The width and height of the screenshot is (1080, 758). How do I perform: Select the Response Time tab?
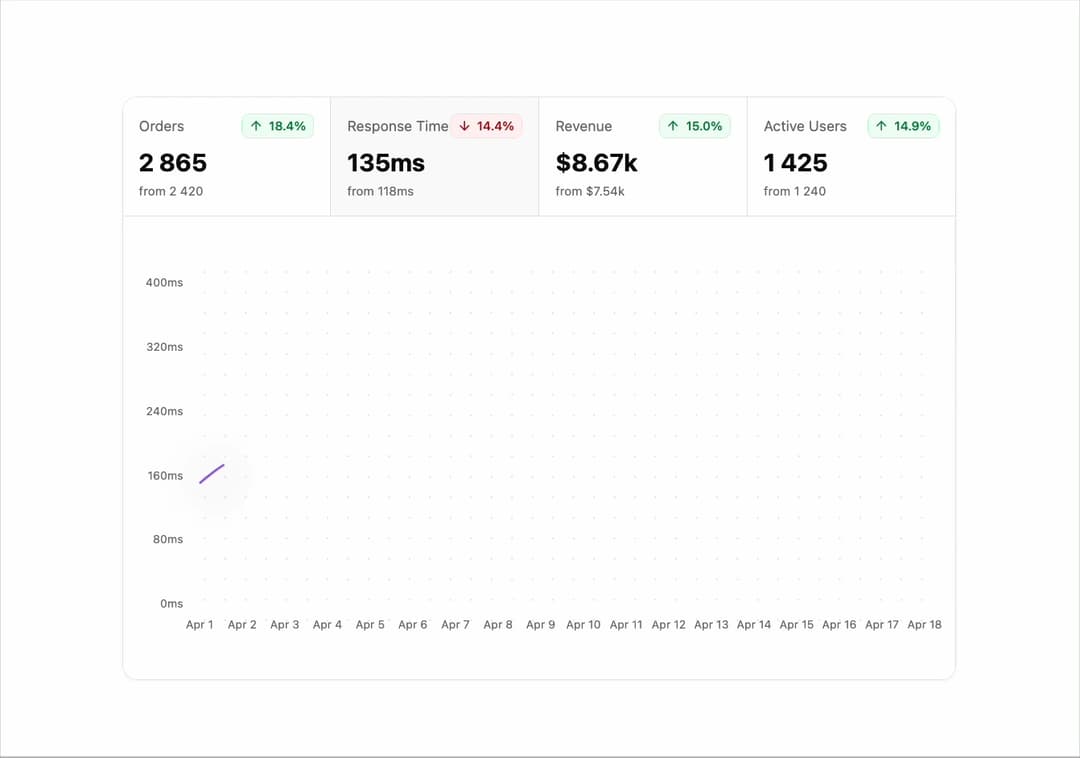click(x=435, y=157)
